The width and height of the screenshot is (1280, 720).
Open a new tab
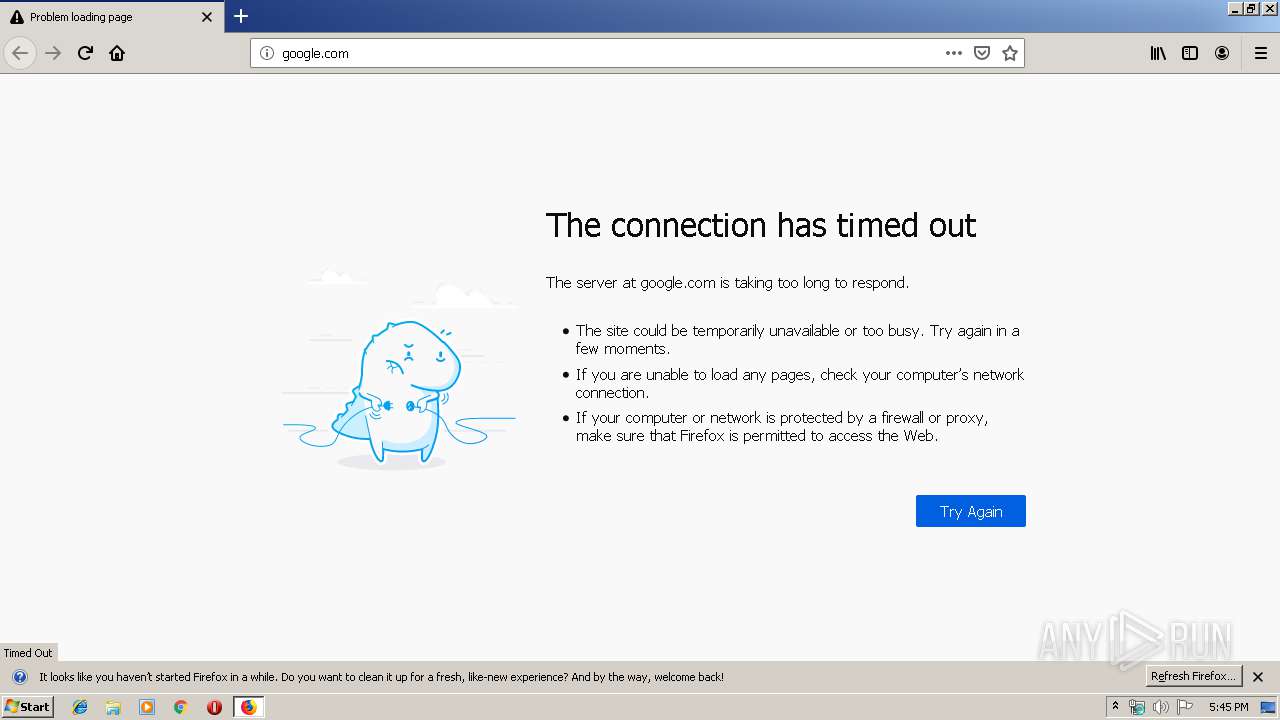point(241,16)
